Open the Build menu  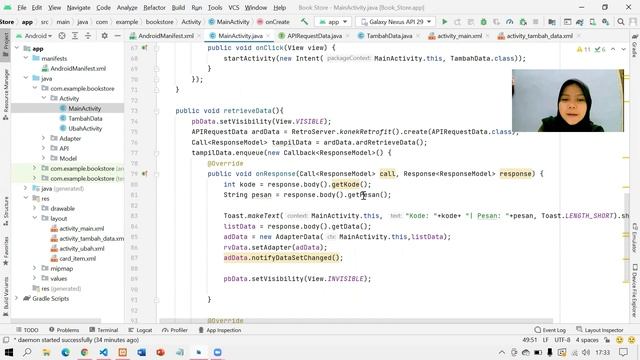click(x=178, y=7)
